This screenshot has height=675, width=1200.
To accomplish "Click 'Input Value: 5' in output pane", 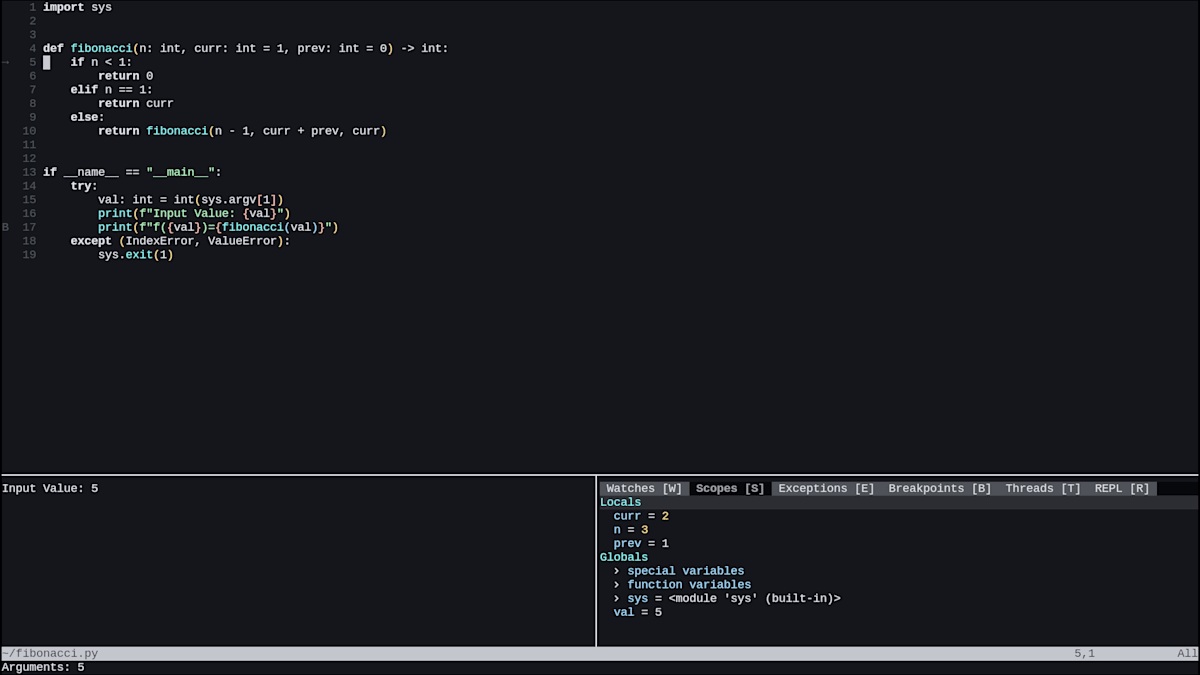I will point(50,489).
